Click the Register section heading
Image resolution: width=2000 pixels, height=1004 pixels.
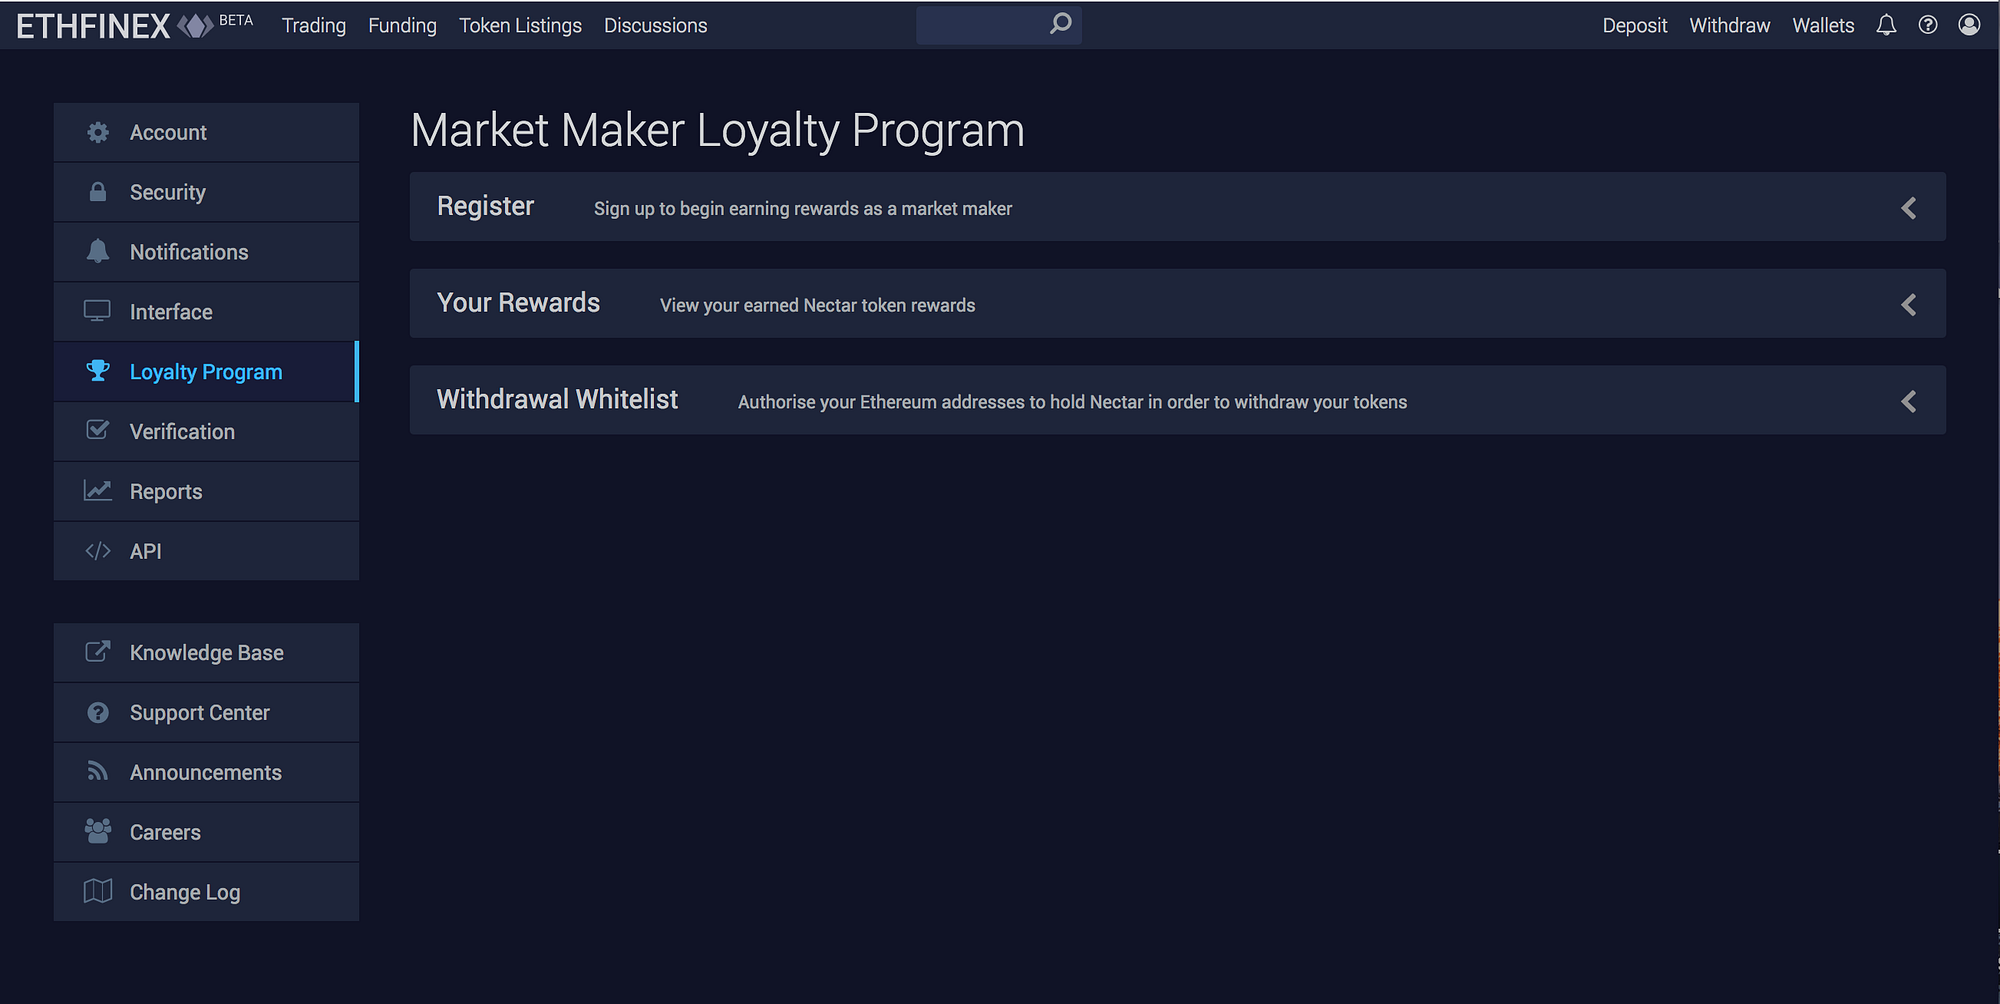tap(485, 206)
